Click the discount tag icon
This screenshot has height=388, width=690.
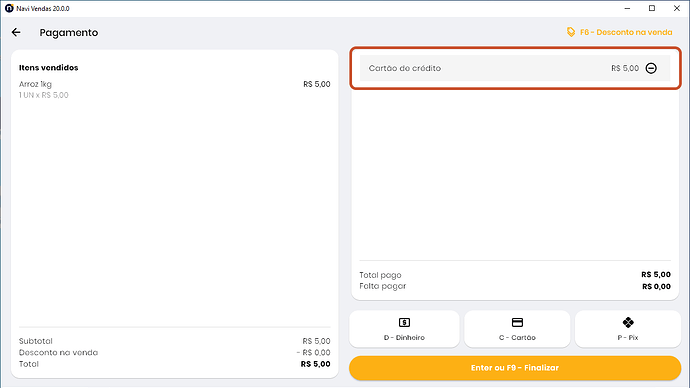[x=571, y=32]
